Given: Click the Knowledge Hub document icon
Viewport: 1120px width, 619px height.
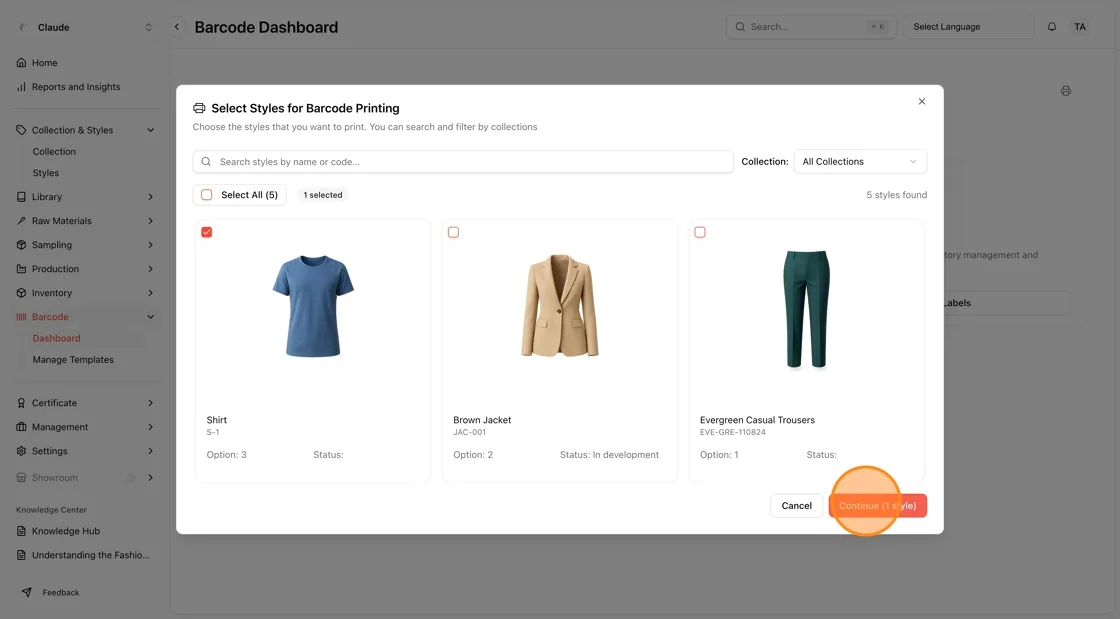Looking at the screenshot, I should [21, 531].
